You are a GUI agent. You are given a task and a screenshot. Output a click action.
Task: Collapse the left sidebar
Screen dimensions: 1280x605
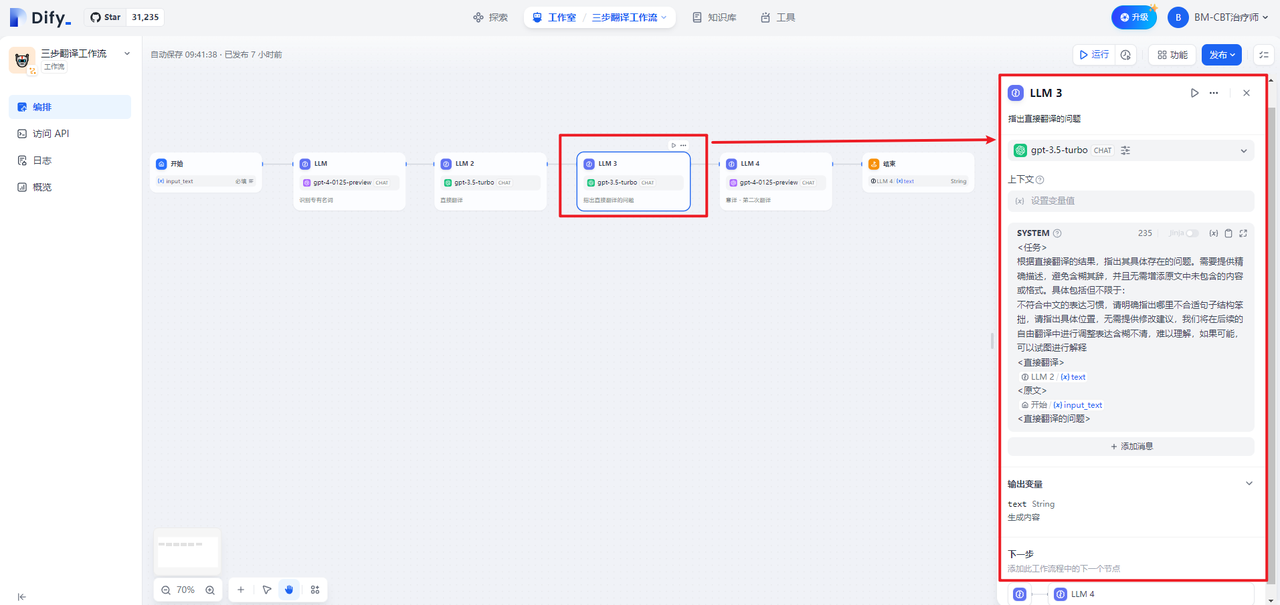[22, 596]
